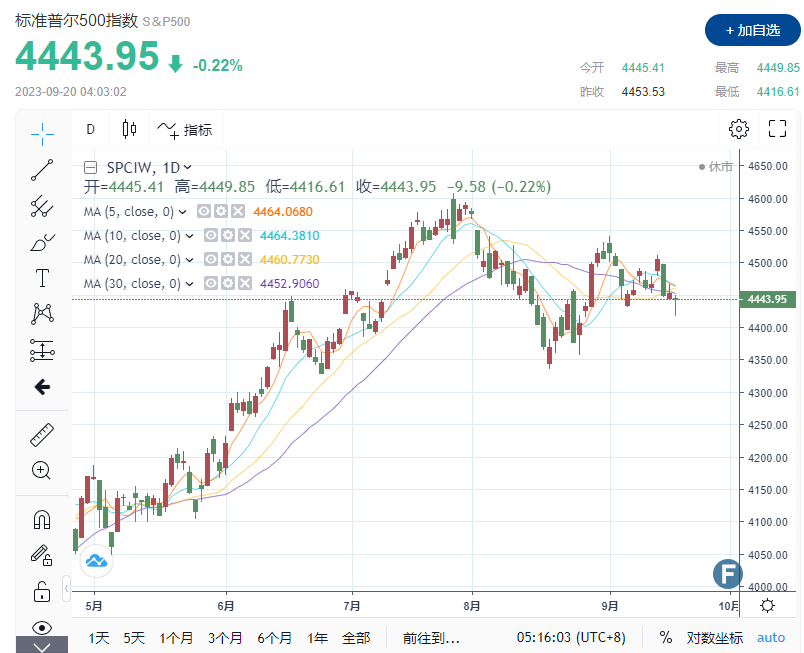Viewport: 804px width, 653px height.
Task: Open MA 5 indicator settings
Action: (221, 211)
